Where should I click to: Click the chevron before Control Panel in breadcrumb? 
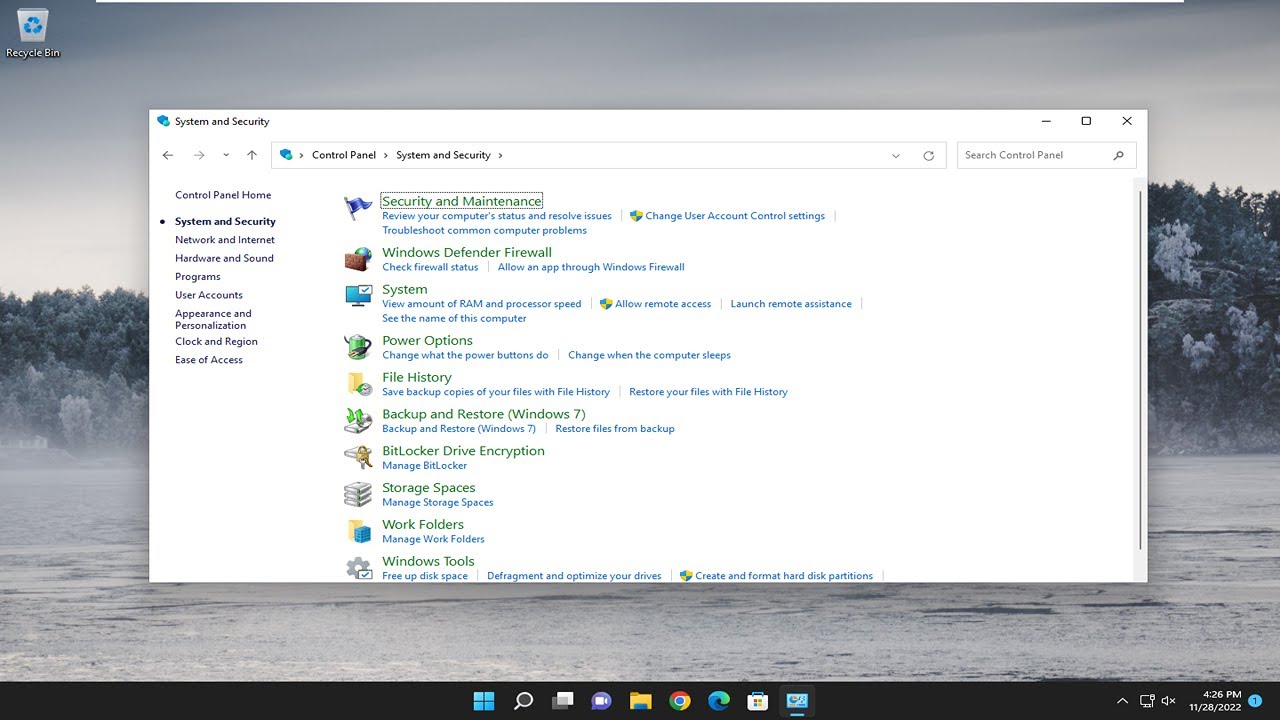(302, 155)
